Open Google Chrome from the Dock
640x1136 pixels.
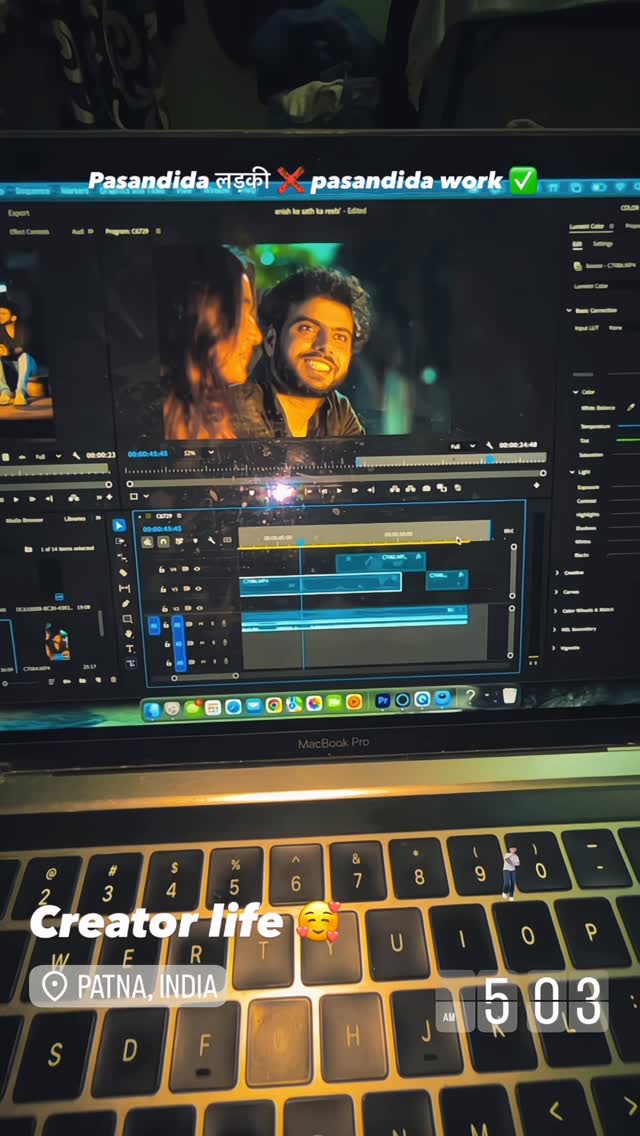[x=273, y=704]
